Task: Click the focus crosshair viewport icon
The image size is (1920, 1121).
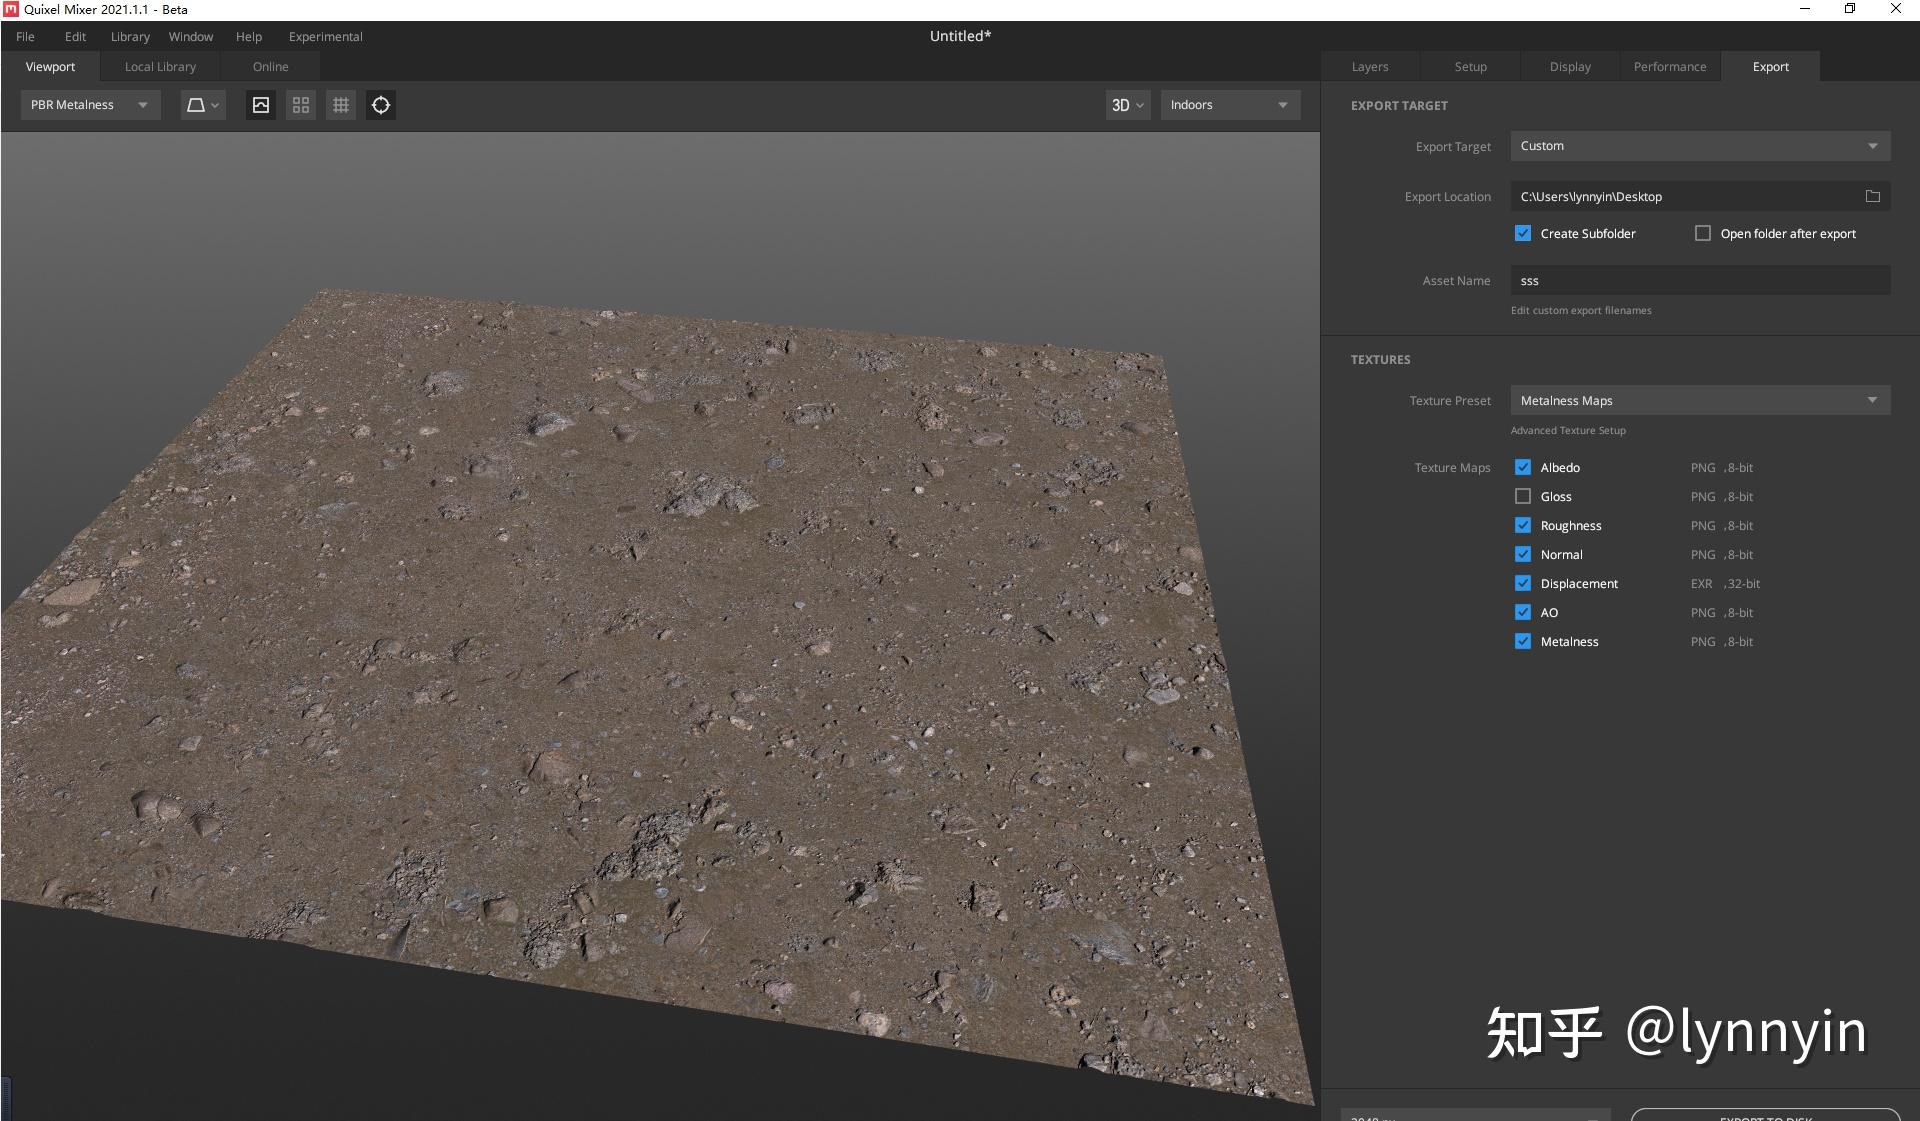Action: coord(380,105)
